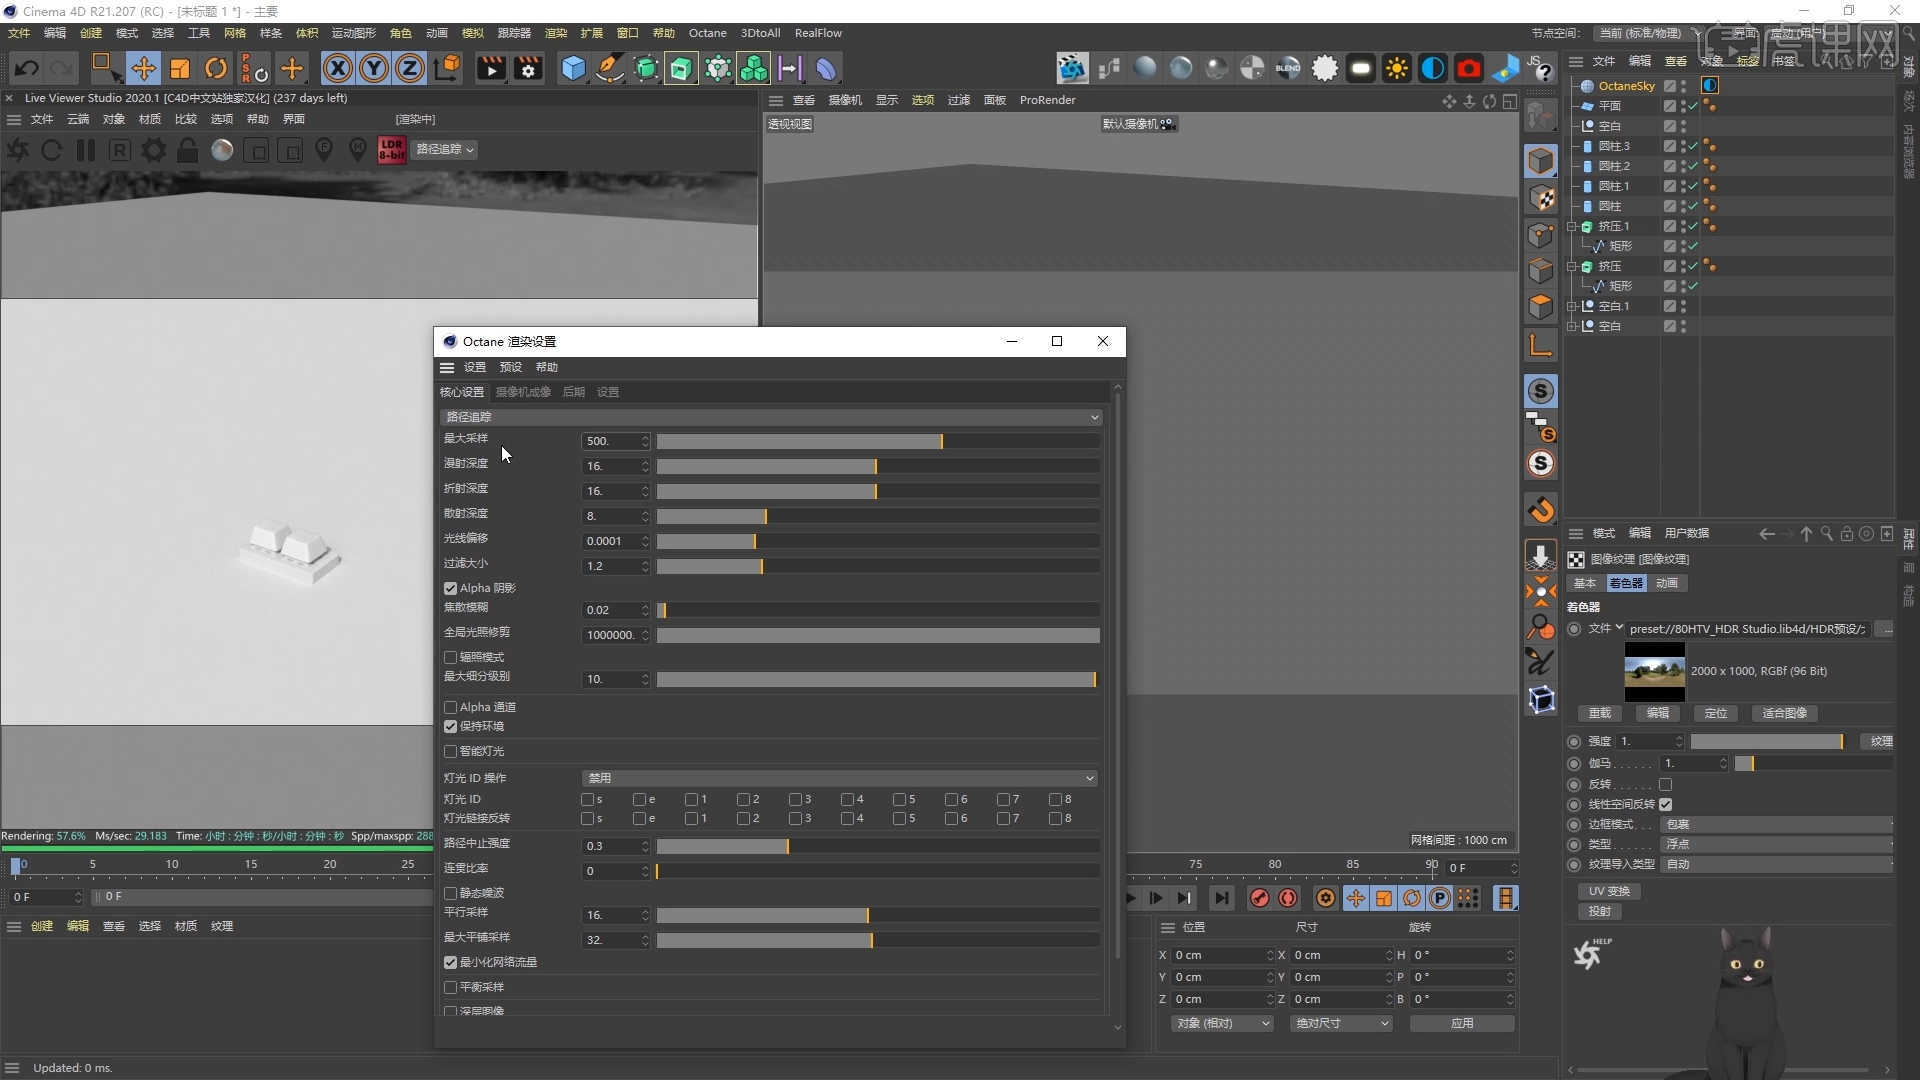Toggle the 保持环境 checkbox

[x=450, y=726]
